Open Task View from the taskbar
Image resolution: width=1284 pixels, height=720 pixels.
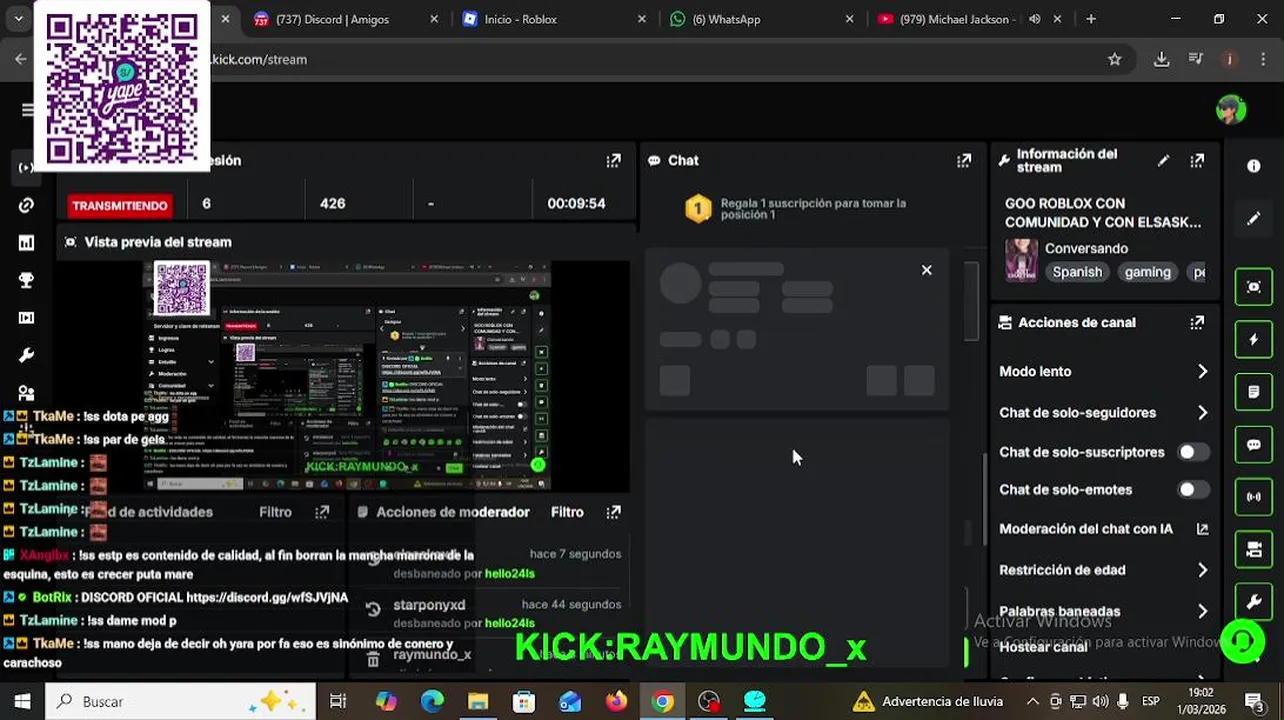point(338,702)
